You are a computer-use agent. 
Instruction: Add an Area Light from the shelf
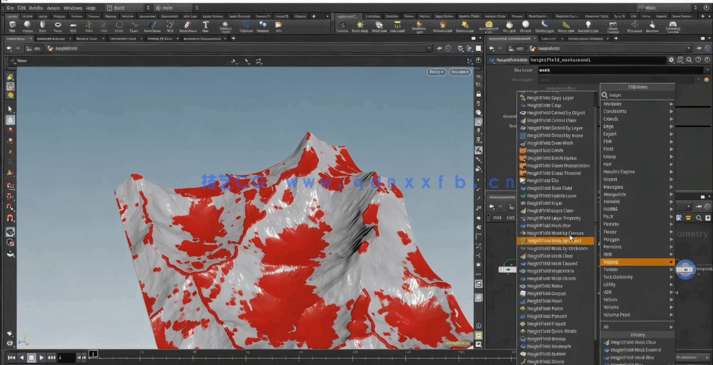tap(397, 26)
